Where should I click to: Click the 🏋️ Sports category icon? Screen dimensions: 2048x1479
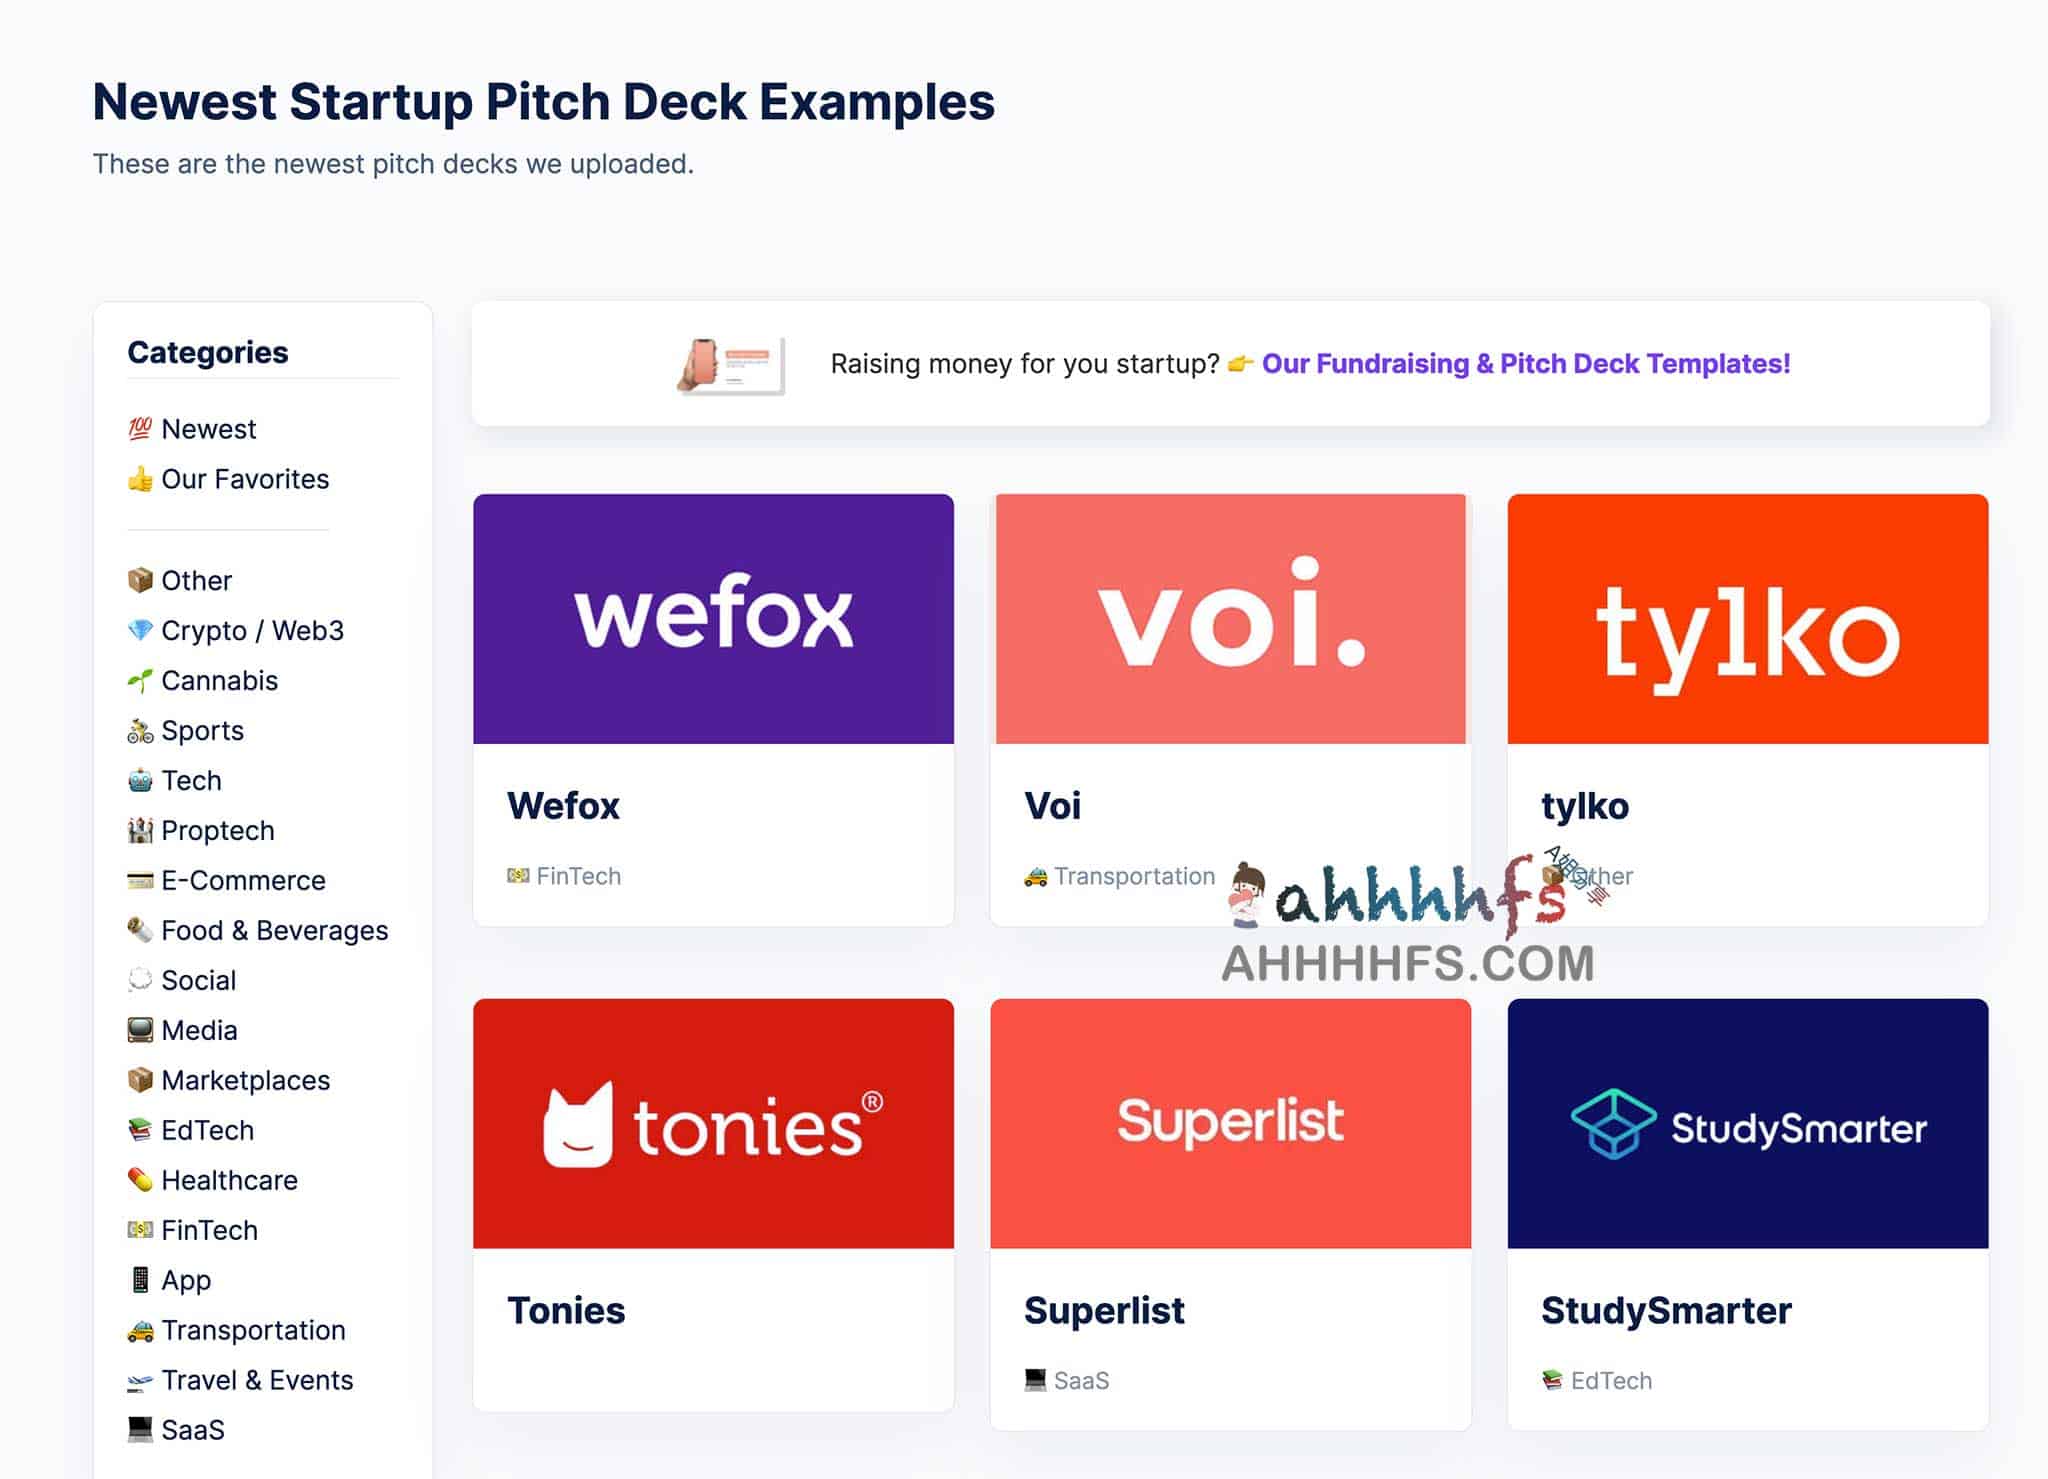click(x=142, y=730)
